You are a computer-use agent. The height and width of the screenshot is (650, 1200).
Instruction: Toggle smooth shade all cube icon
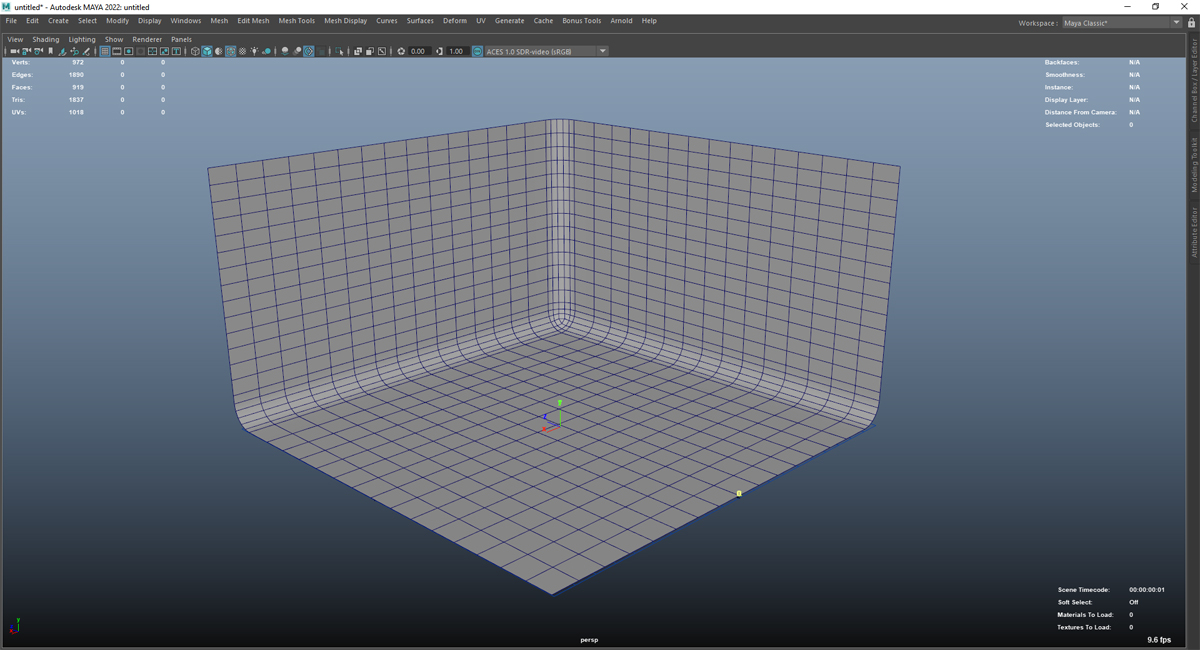207,51
